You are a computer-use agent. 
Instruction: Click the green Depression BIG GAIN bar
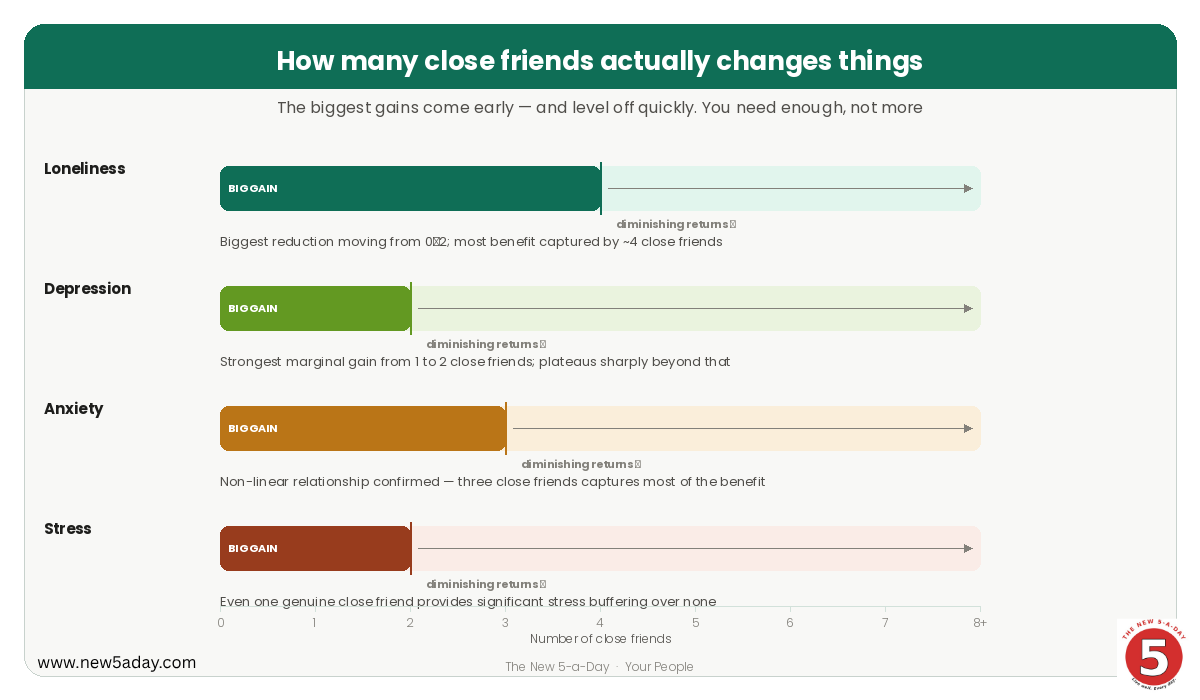[315, 308]
